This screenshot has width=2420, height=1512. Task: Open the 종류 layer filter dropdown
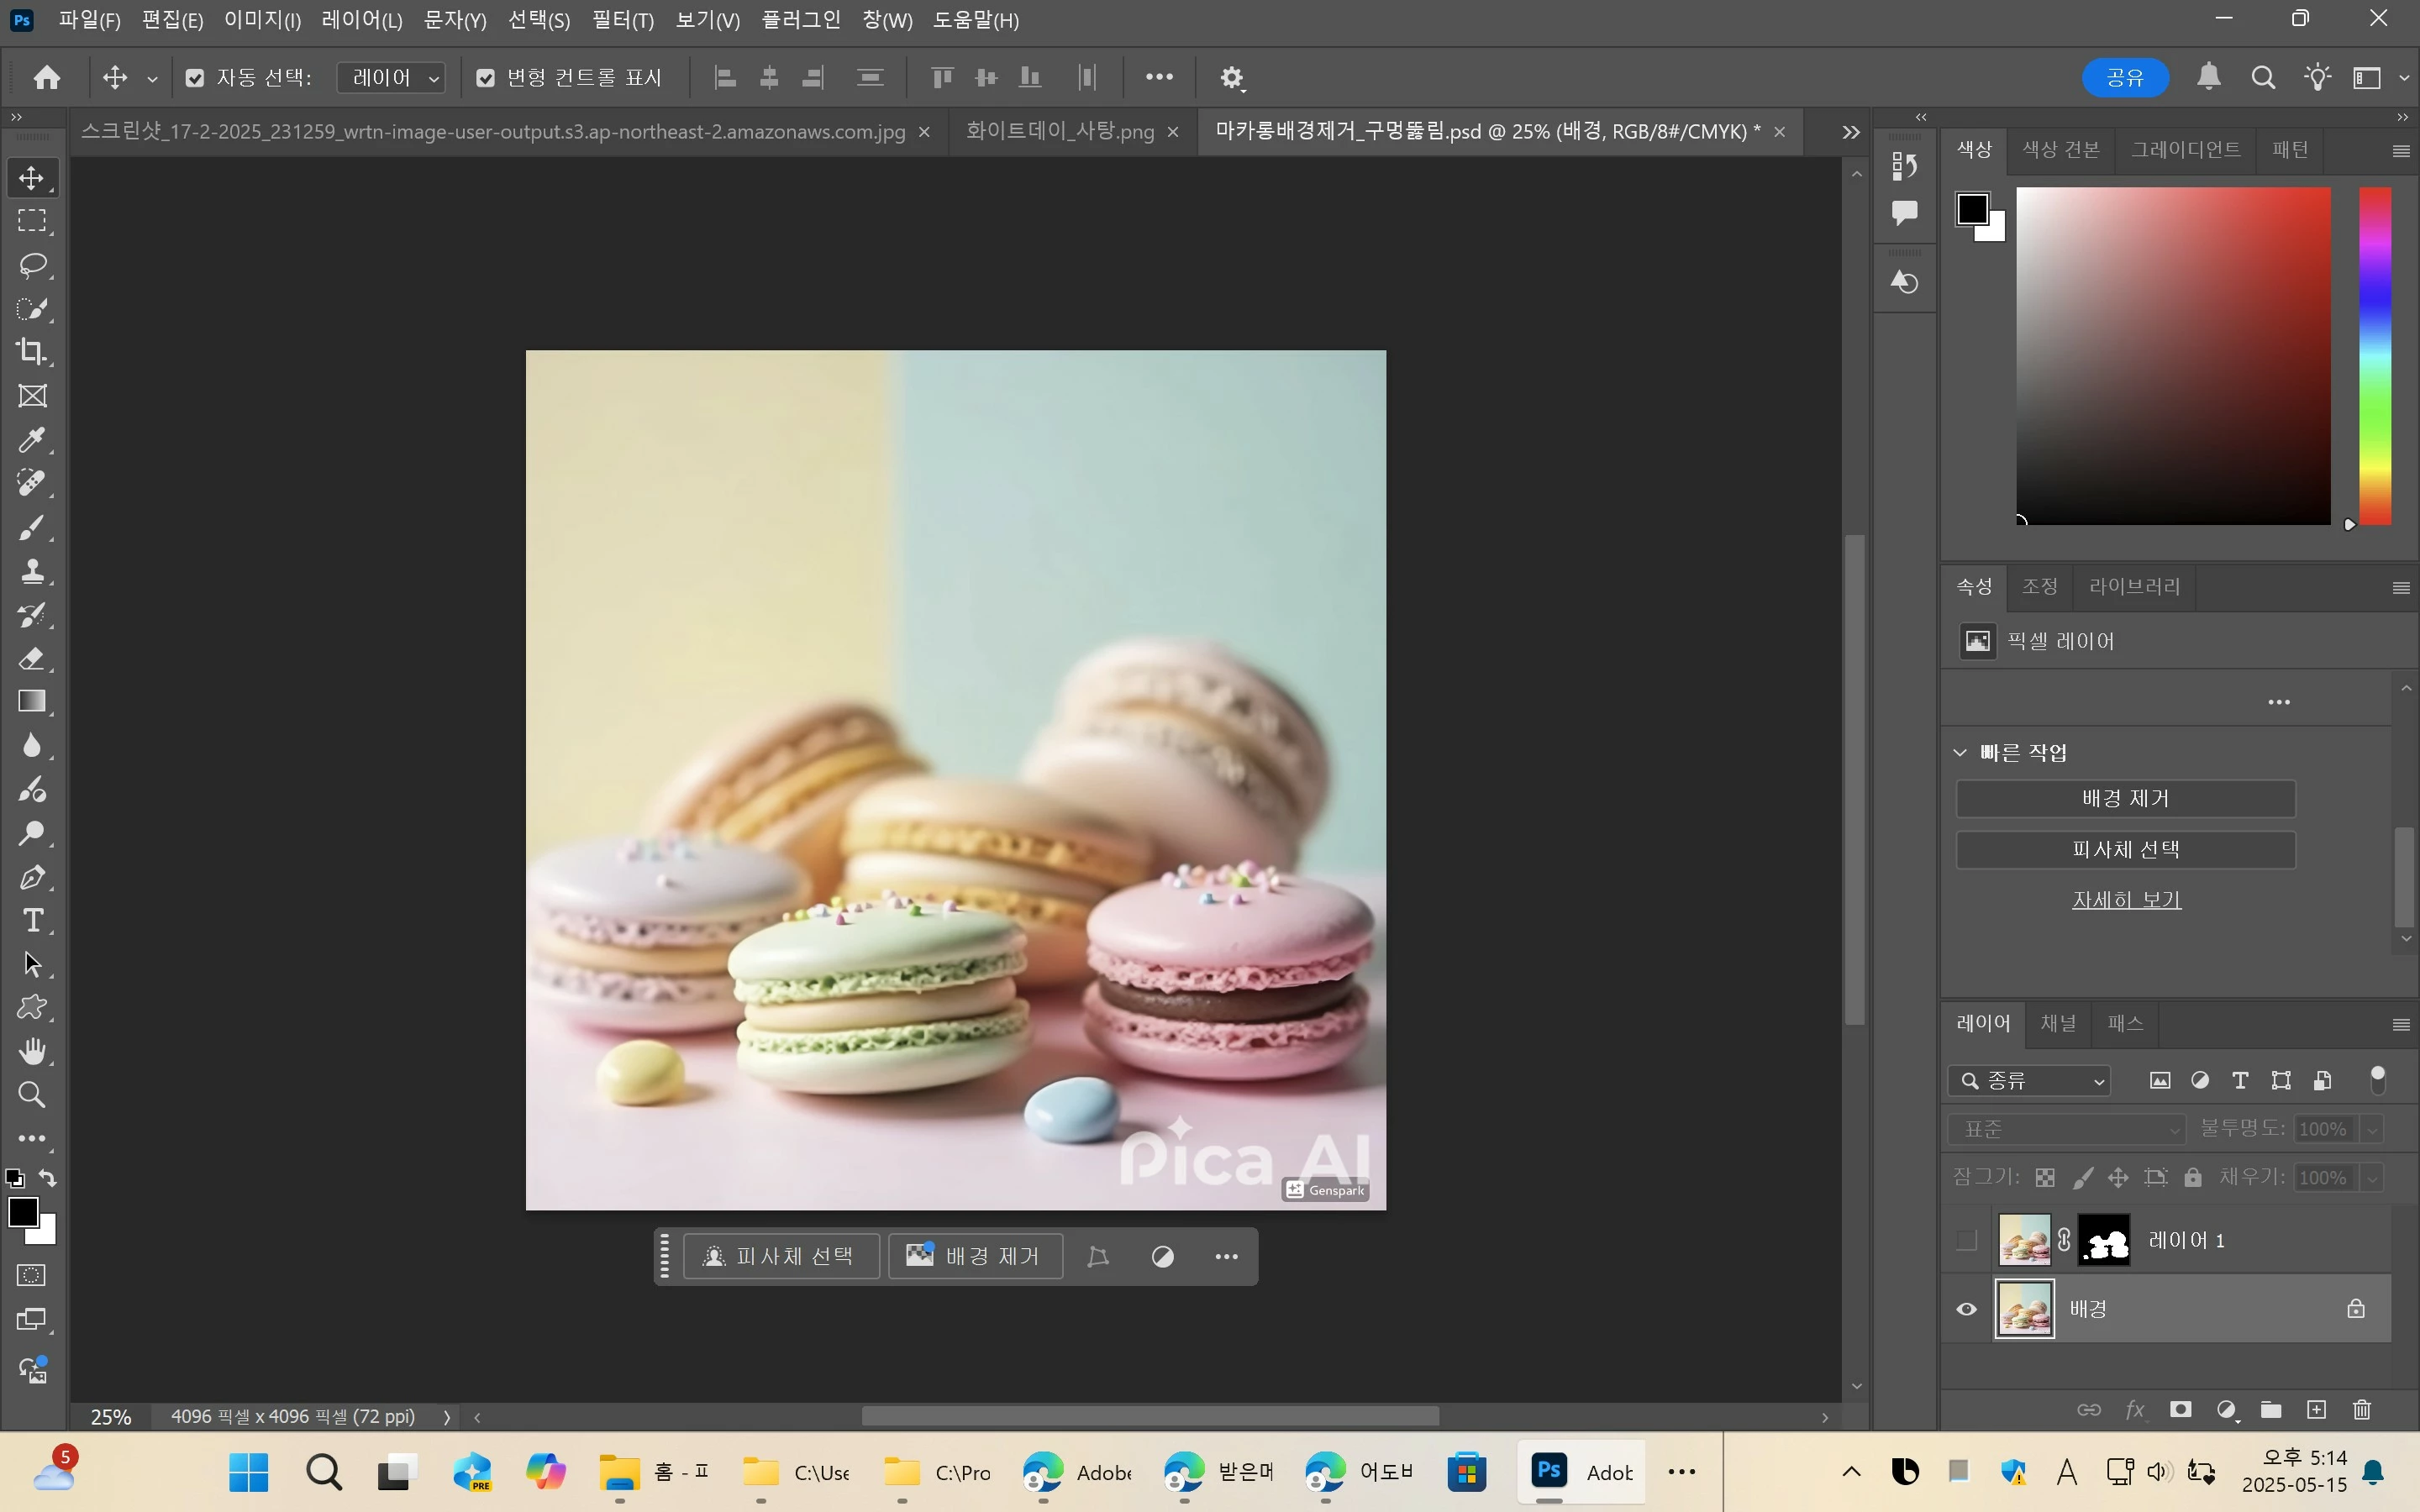2029,1081
